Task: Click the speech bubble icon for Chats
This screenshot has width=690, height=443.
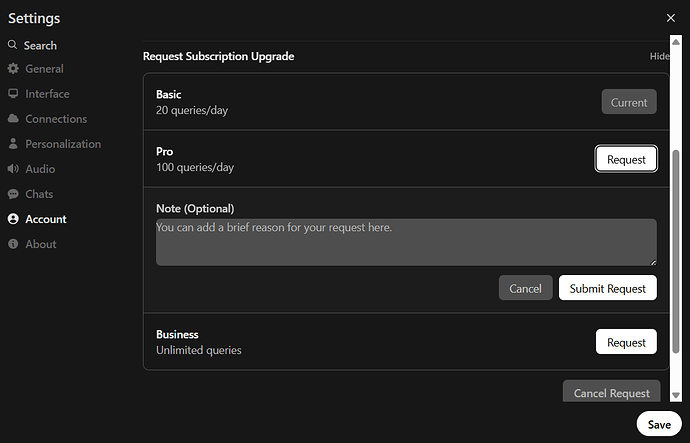Action: coord(13,194)
